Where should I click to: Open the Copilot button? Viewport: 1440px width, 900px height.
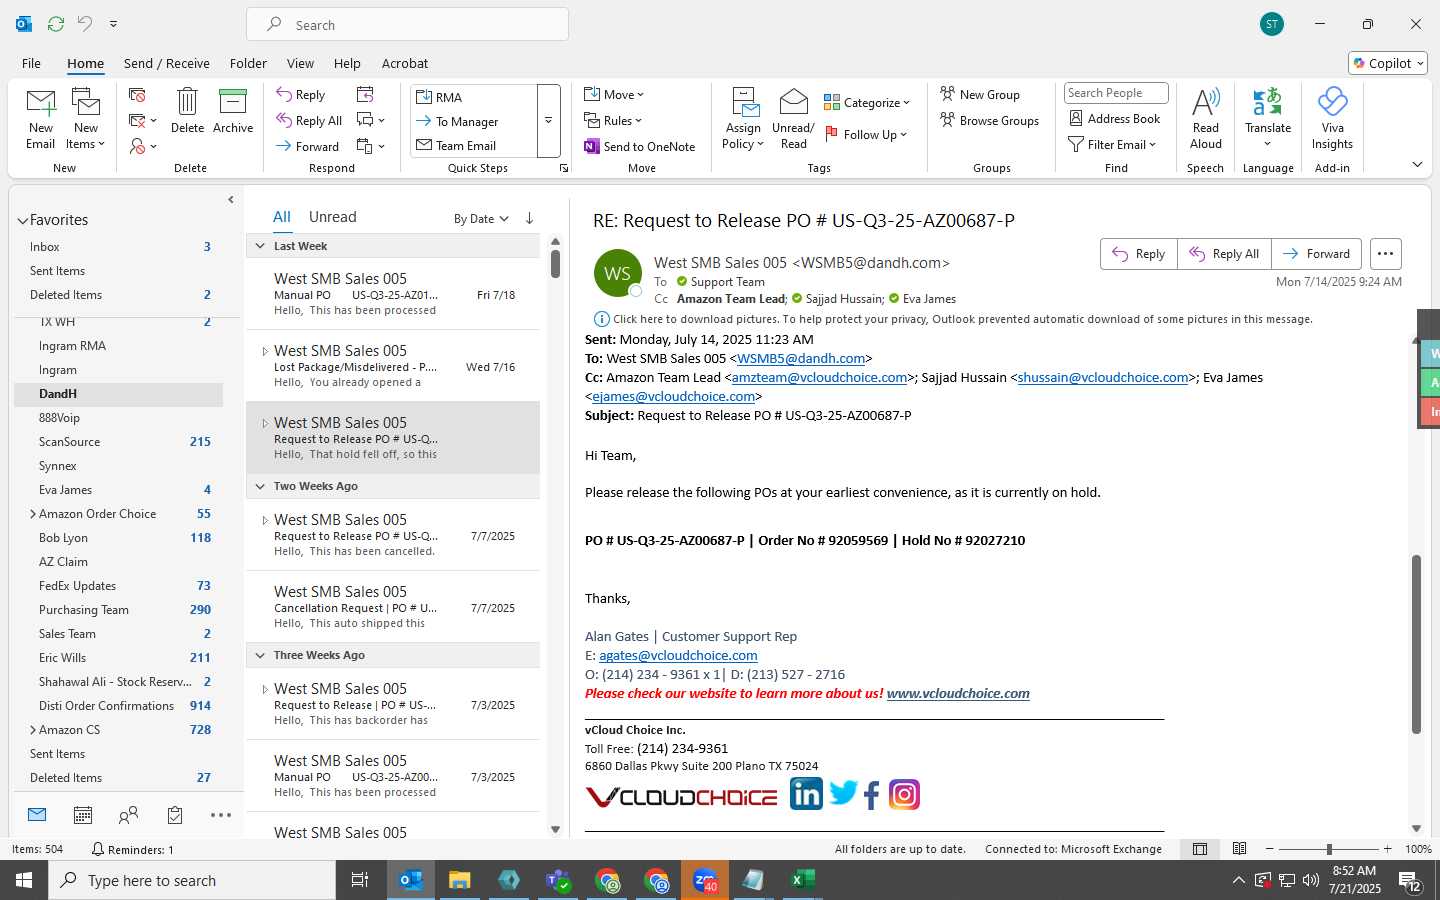[1387, 63]
